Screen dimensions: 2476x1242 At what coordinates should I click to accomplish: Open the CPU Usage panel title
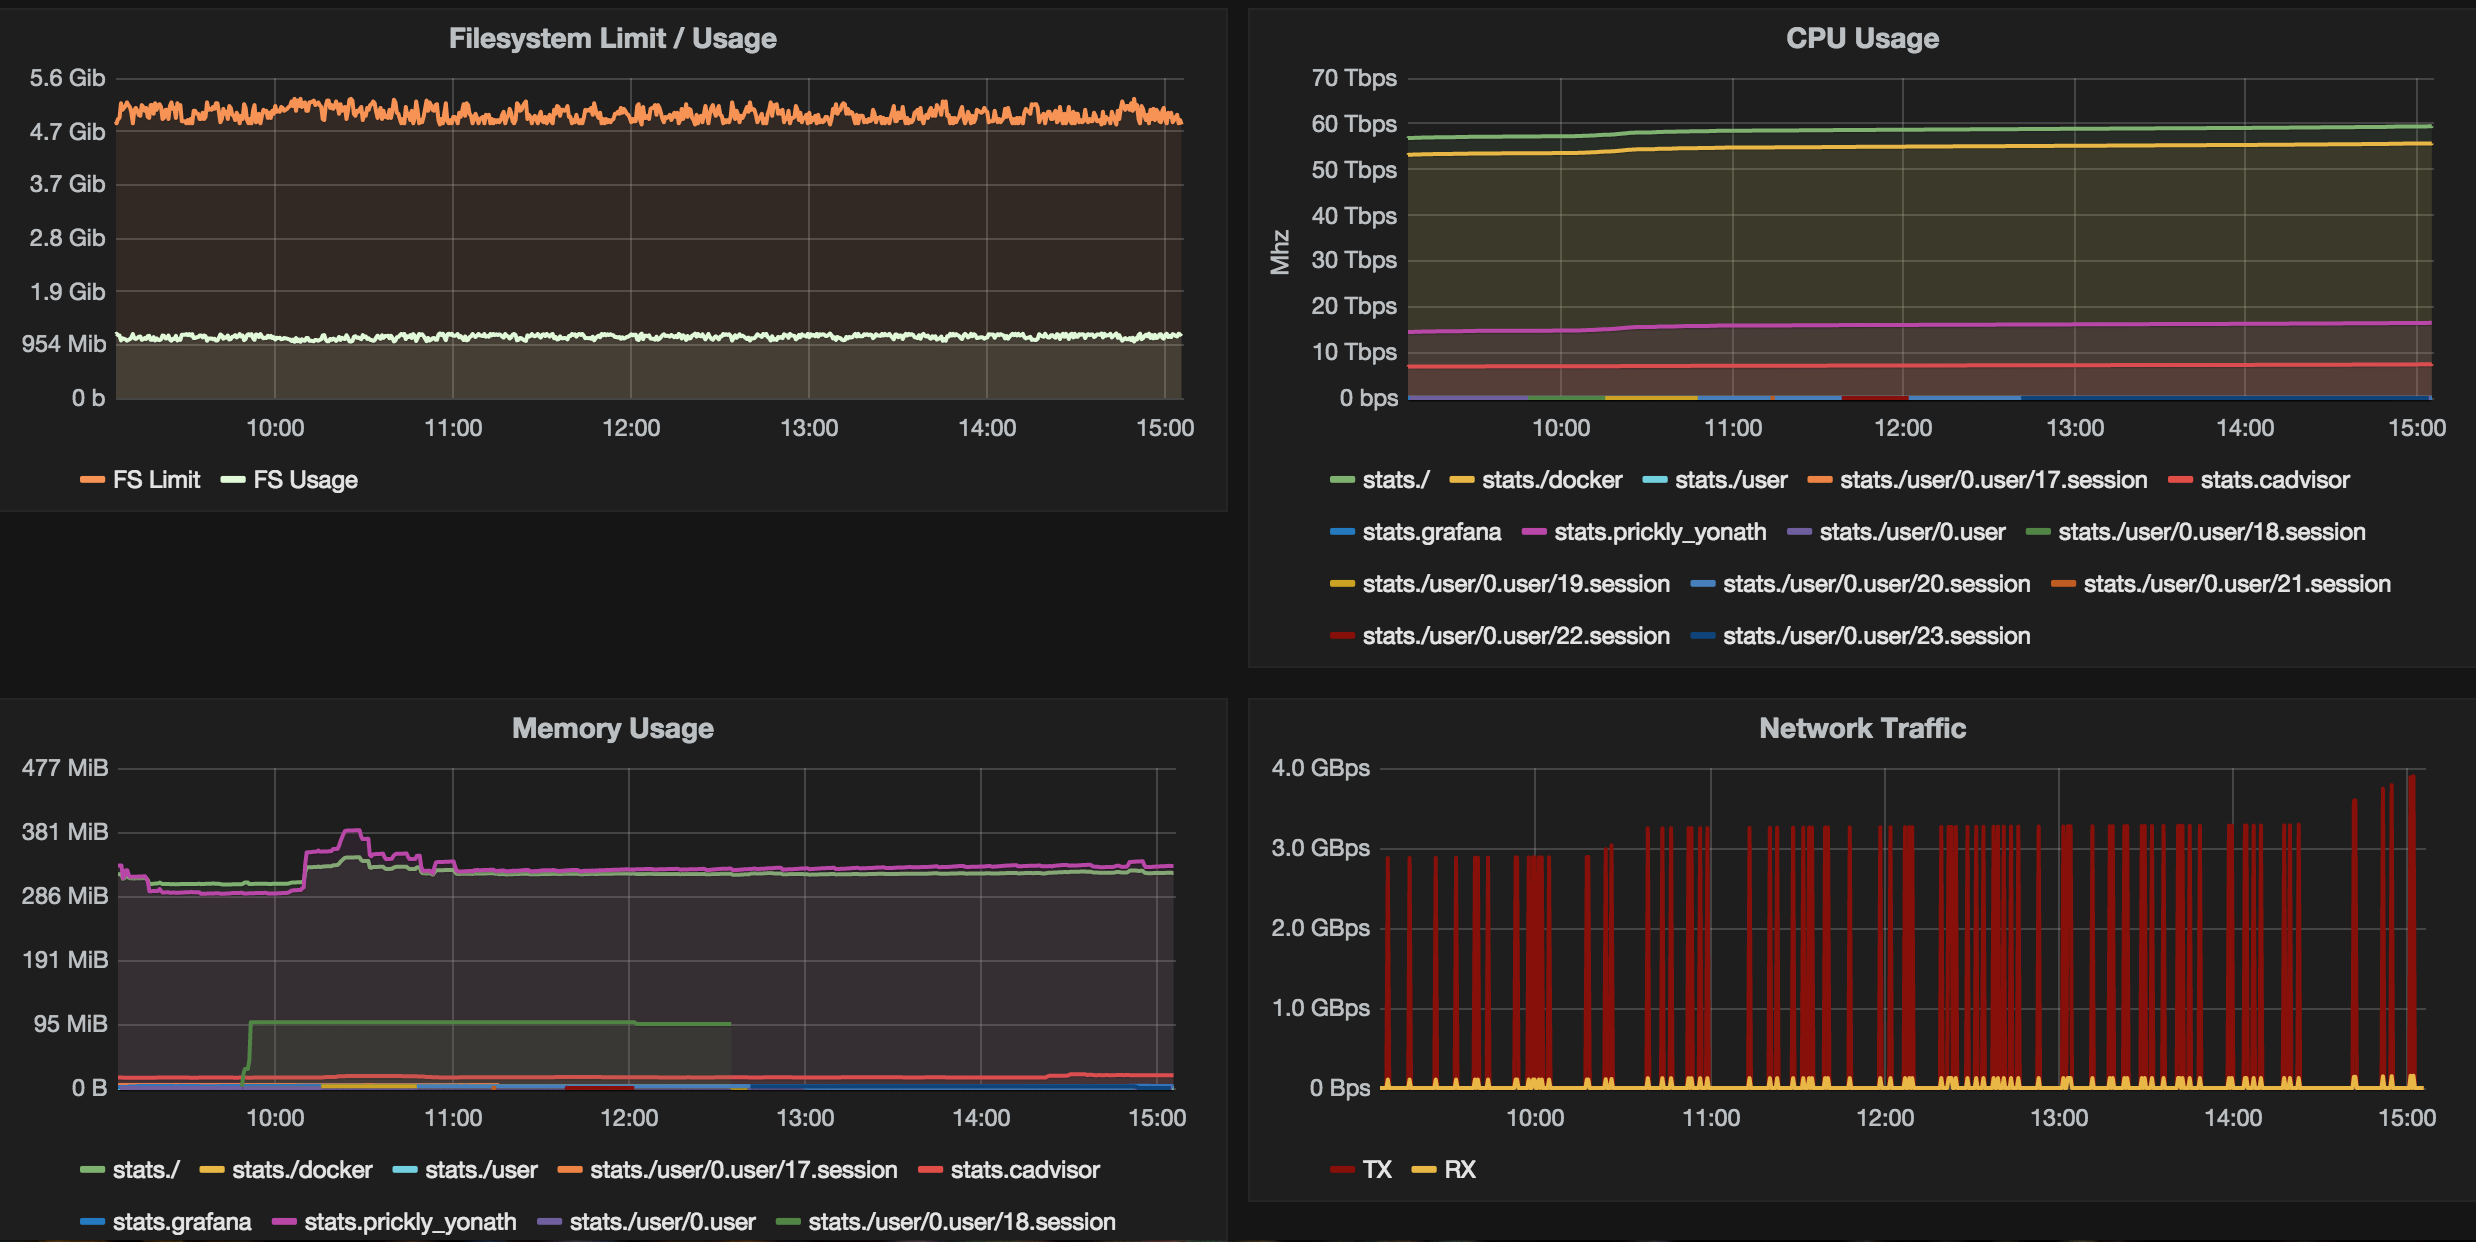point(1862,39)
